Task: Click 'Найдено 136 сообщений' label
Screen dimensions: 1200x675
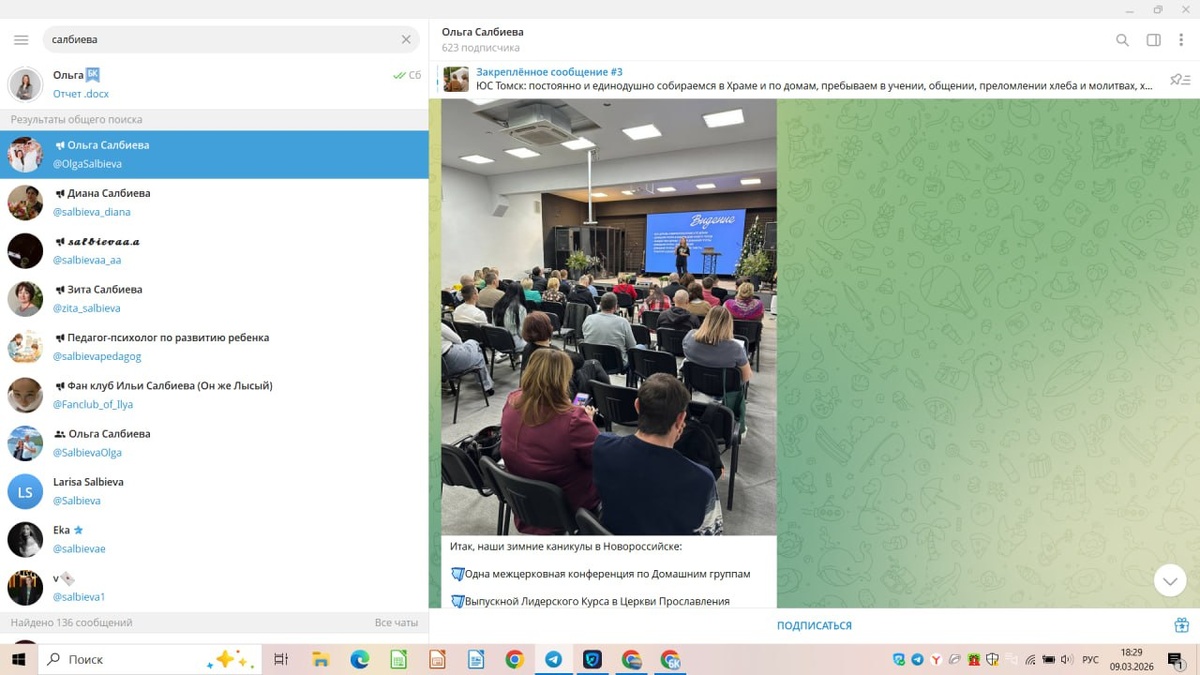Action: (71, 623)
